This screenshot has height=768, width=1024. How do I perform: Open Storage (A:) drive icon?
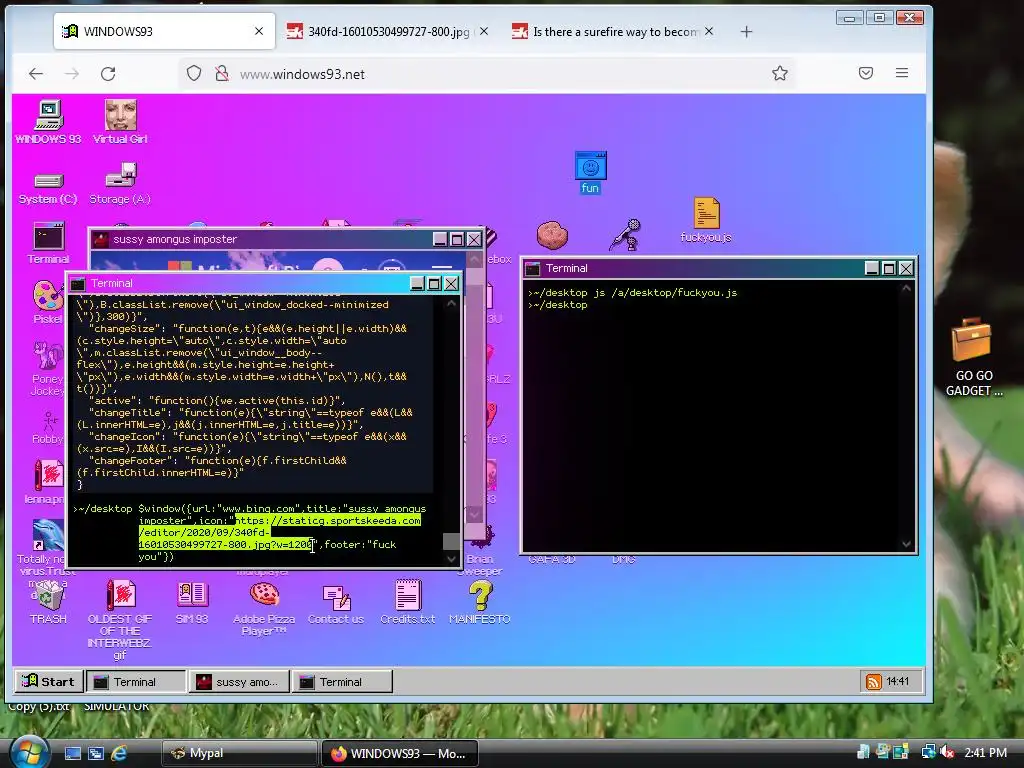pyautogui.click(x=120, y=185)
